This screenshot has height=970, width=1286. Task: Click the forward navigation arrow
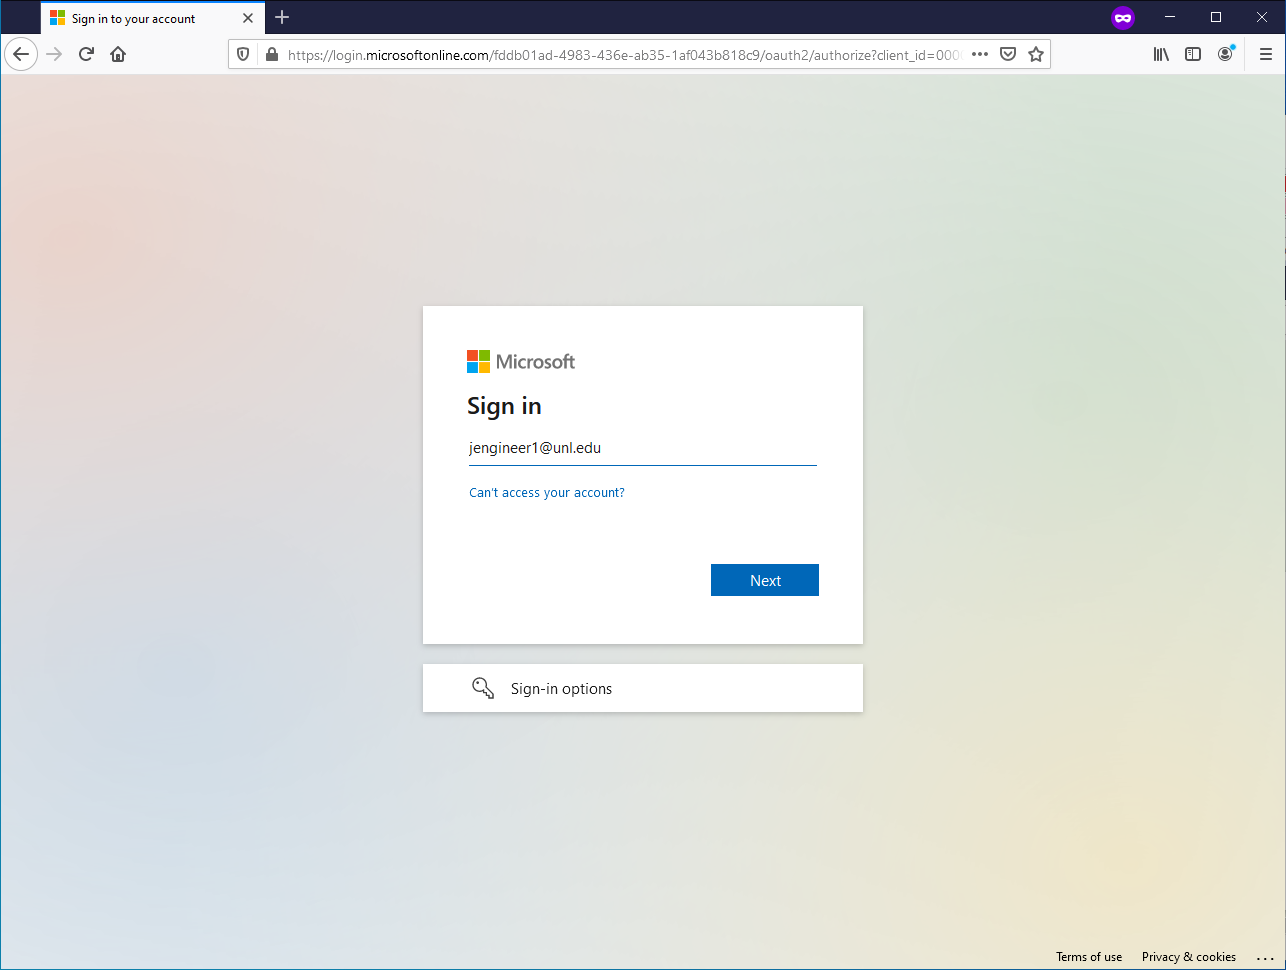coord(54,54)
